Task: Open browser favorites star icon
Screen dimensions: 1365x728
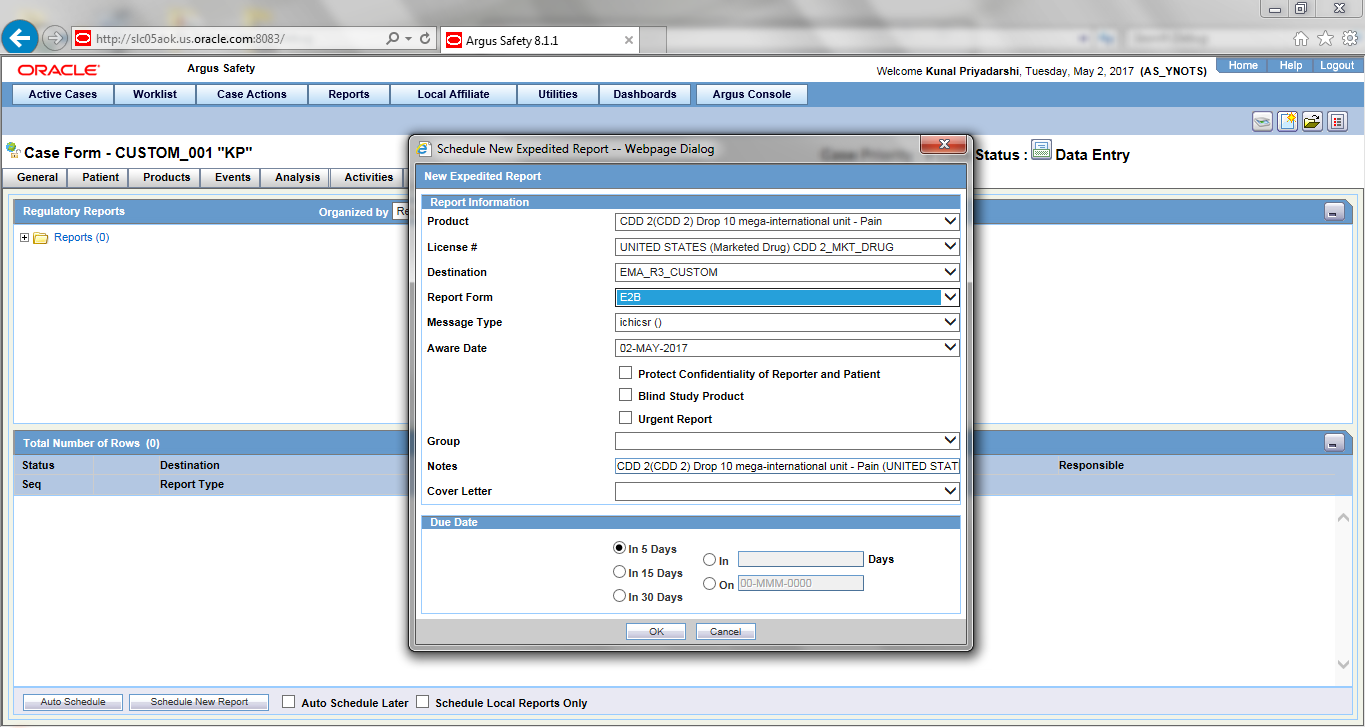Action: point(1325,38)
